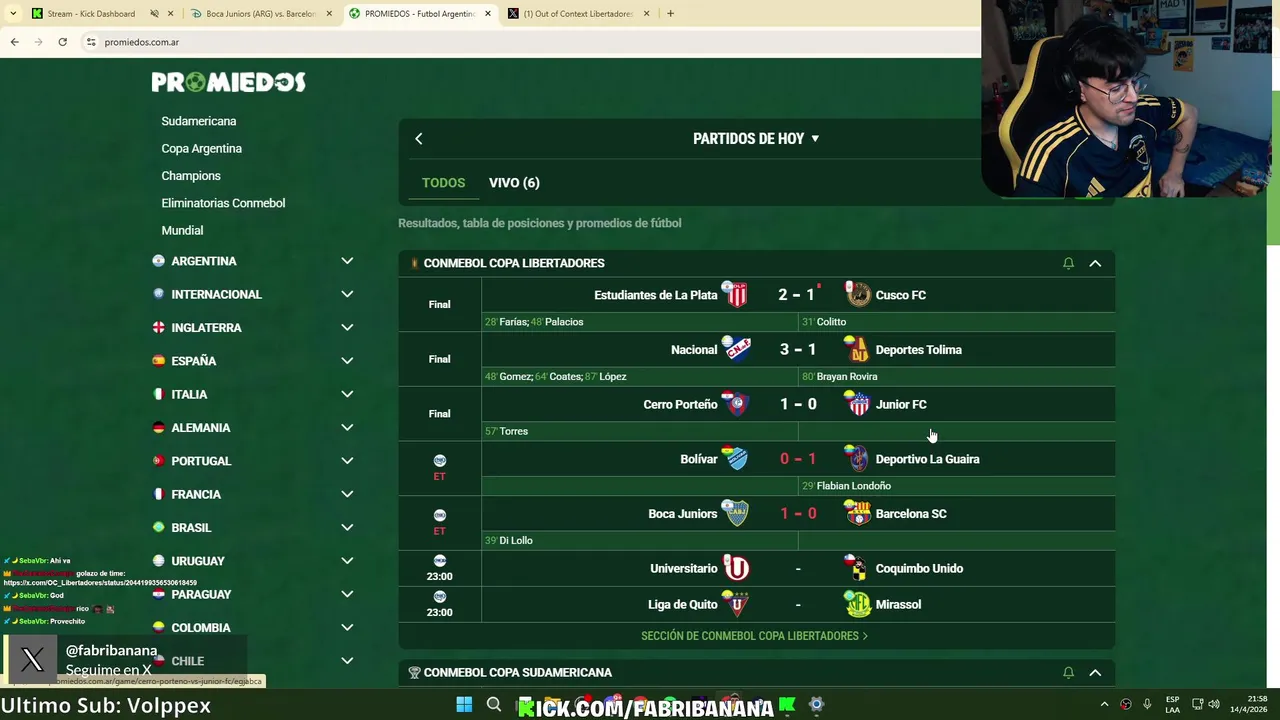
Task: Close the PROMIEDOS browser tab
Action: [x=488, y=14]
